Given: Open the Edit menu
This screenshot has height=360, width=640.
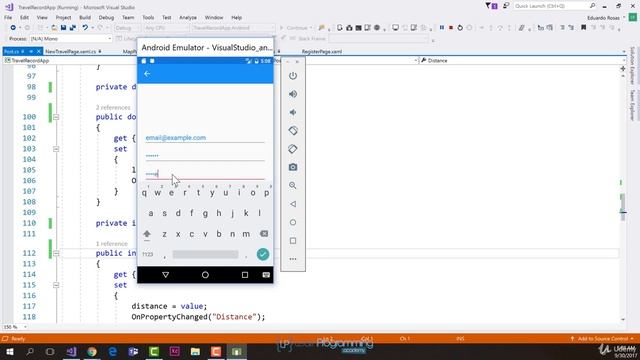Looking at the screenshot, I should pos(24,18).
